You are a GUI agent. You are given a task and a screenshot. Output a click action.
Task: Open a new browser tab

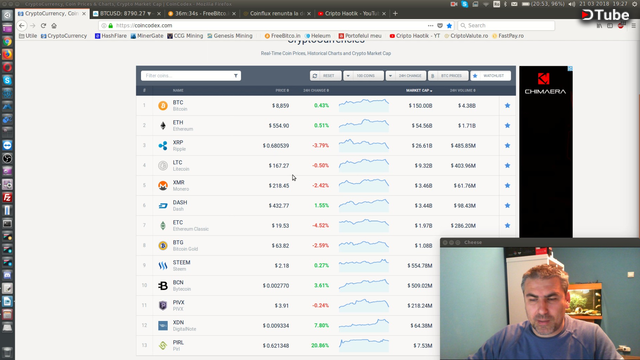(x=395, y=13)
